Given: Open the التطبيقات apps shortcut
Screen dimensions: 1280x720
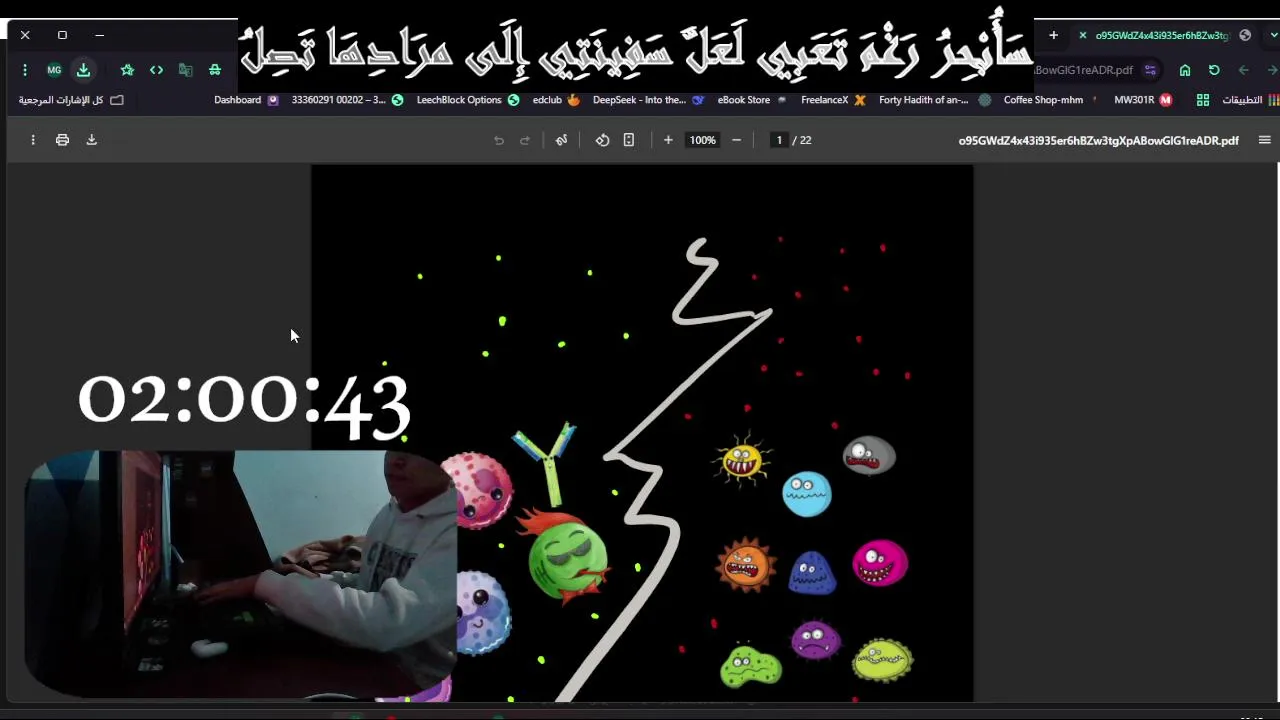Looking at the screenshot, I should [1250, 100].
